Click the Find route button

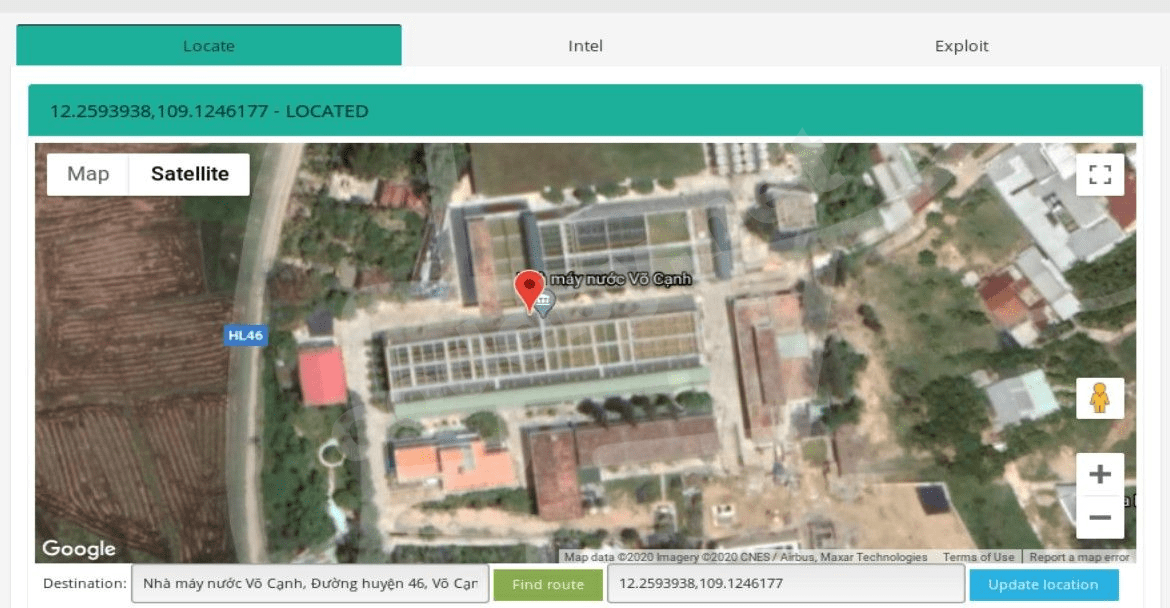pos(548,585)
